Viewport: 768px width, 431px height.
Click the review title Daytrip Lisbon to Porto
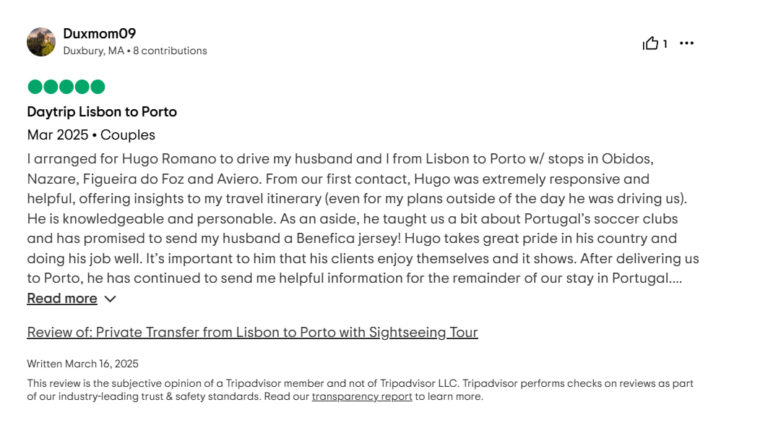coord(102,112)
